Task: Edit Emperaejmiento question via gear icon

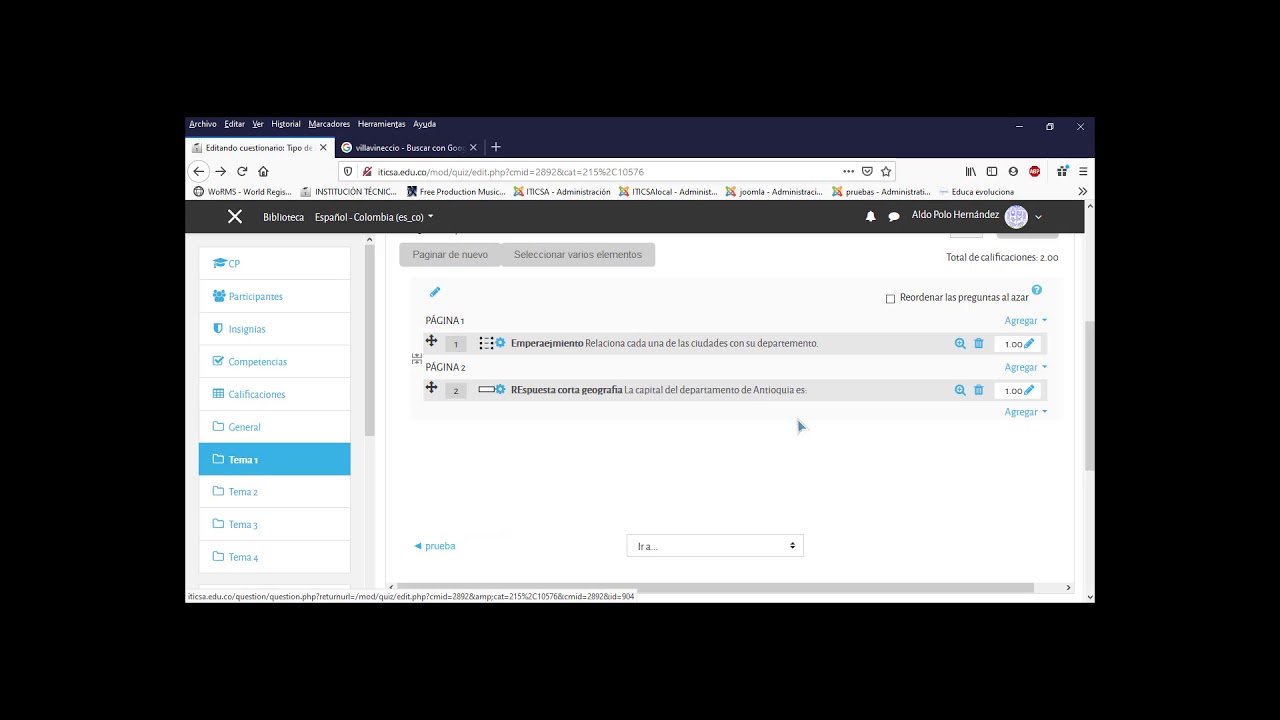Action: (500, 343)
